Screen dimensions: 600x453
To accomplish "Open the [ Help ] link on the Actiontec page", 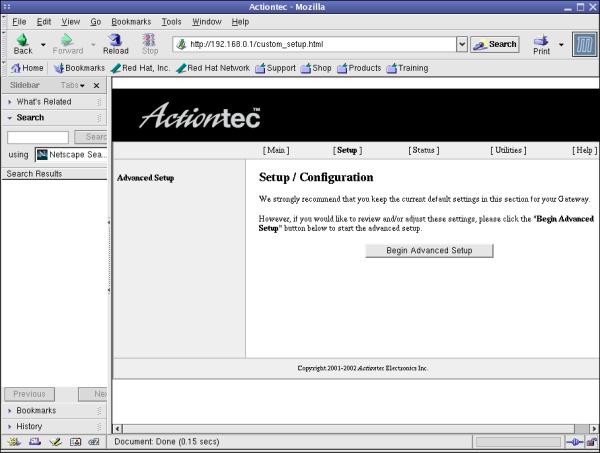I will (x=584, y=150).
